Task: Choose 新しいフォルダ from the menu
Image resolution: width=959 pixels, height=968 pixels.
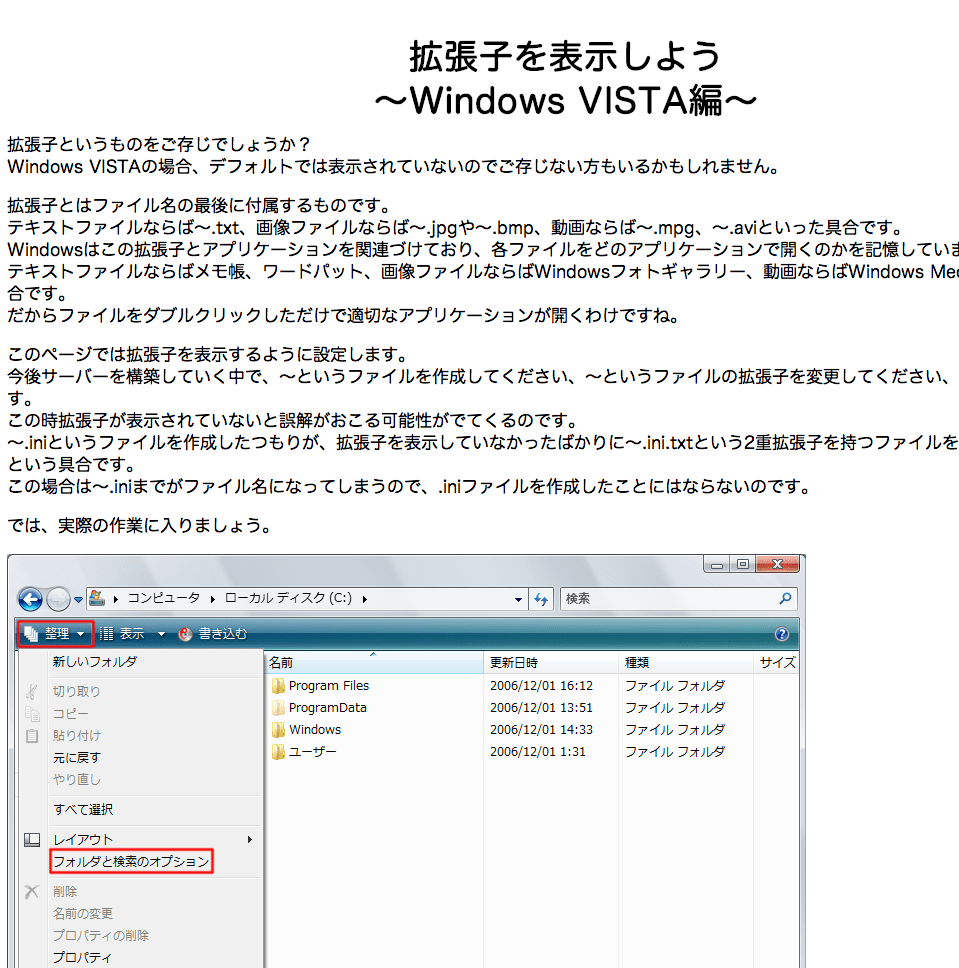Action: pos(94,662)
